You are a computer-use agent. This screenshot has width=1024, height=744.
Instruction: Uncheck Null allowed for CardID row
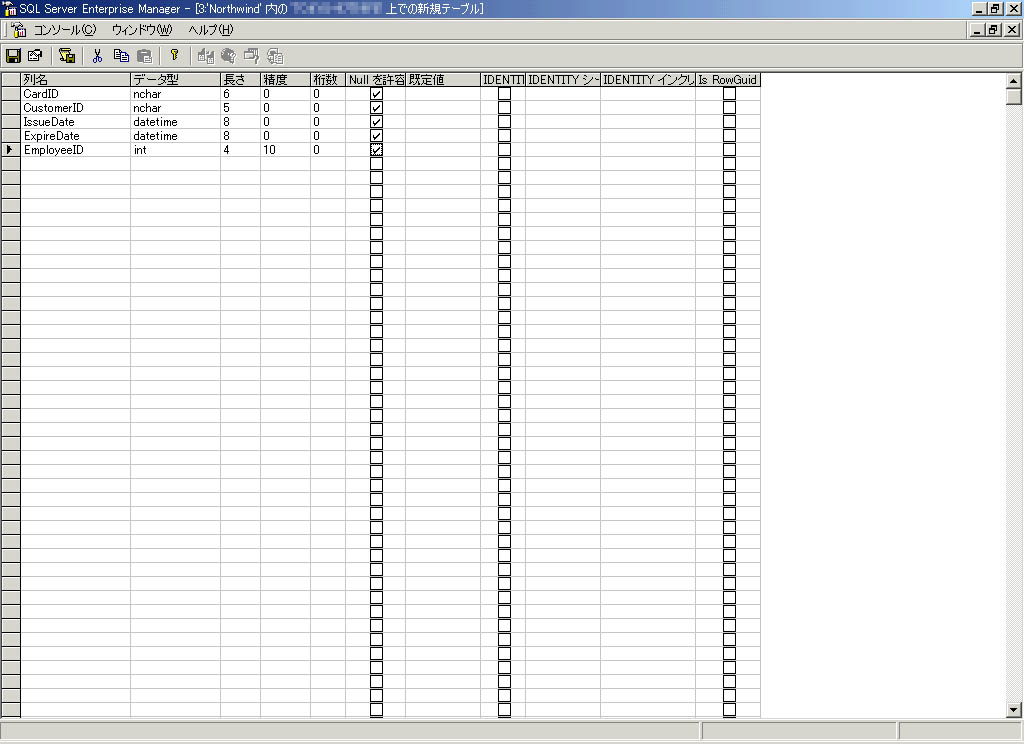(x=376, y=94)
